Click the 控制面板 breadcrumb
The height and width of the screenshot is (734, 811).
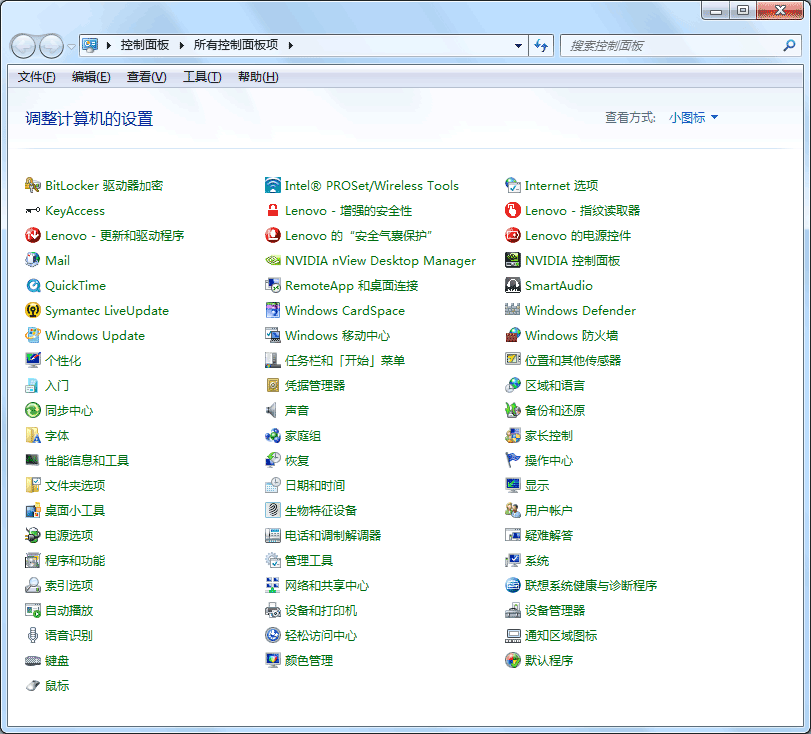point(145,45)
